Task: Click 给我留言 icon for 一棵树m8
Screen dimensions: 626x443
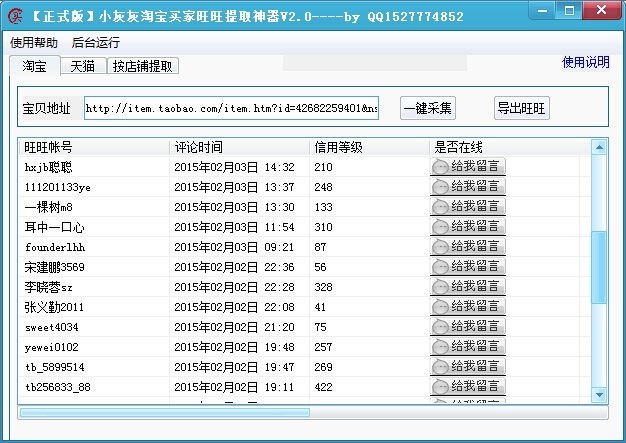Action: pyautogui.click(x=467, y=207)
